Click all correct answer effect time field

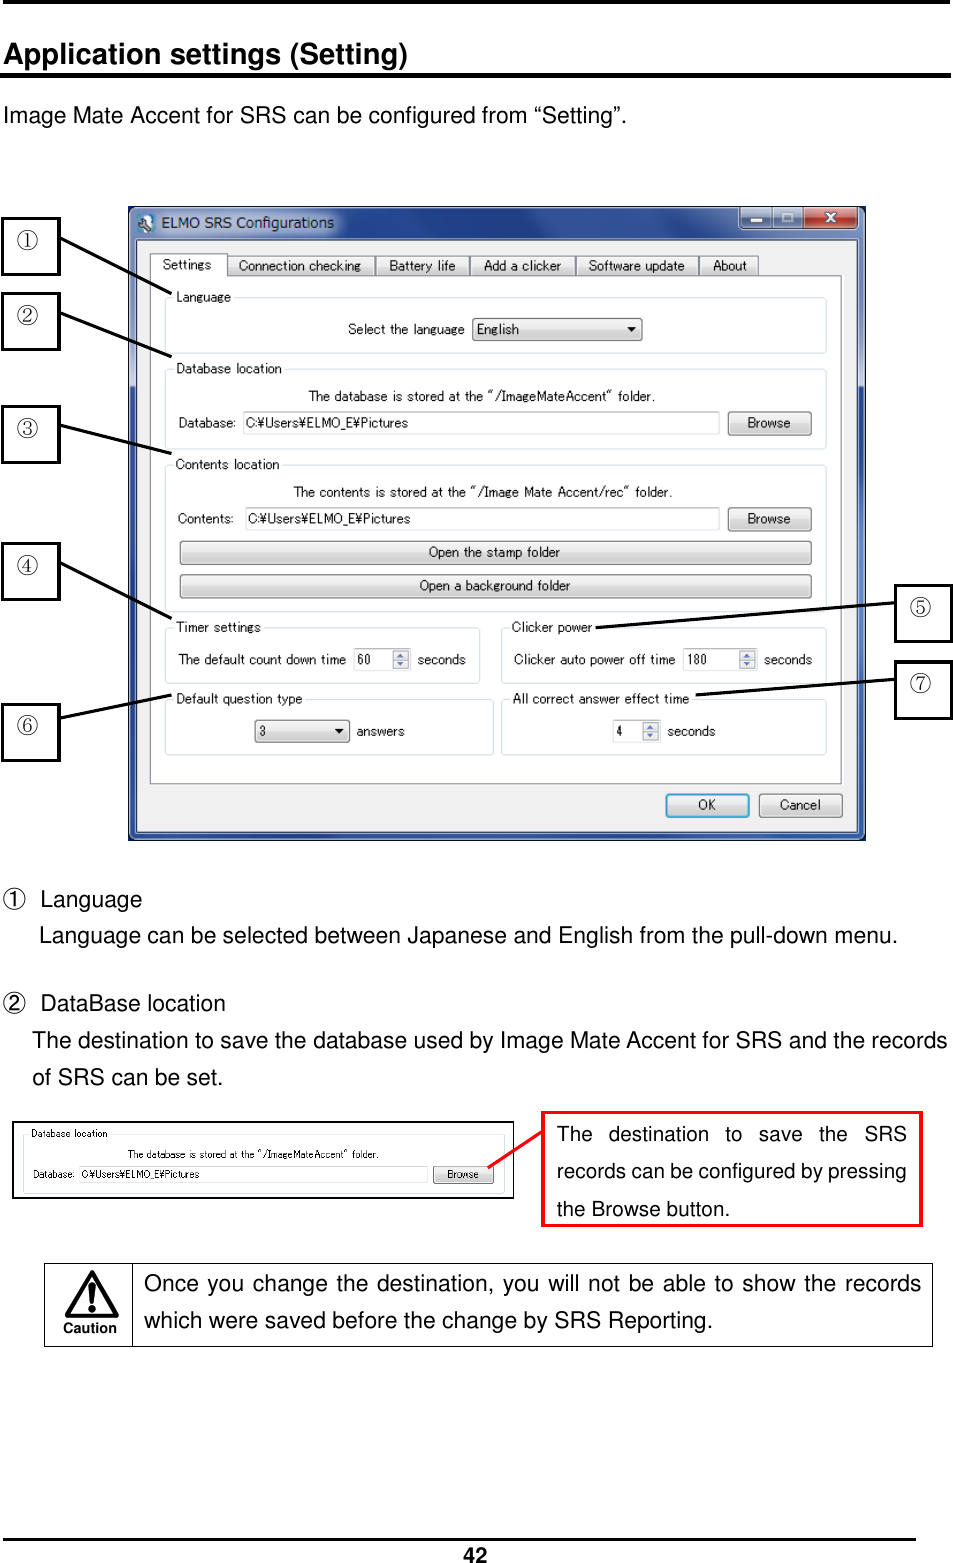point(627,731)
